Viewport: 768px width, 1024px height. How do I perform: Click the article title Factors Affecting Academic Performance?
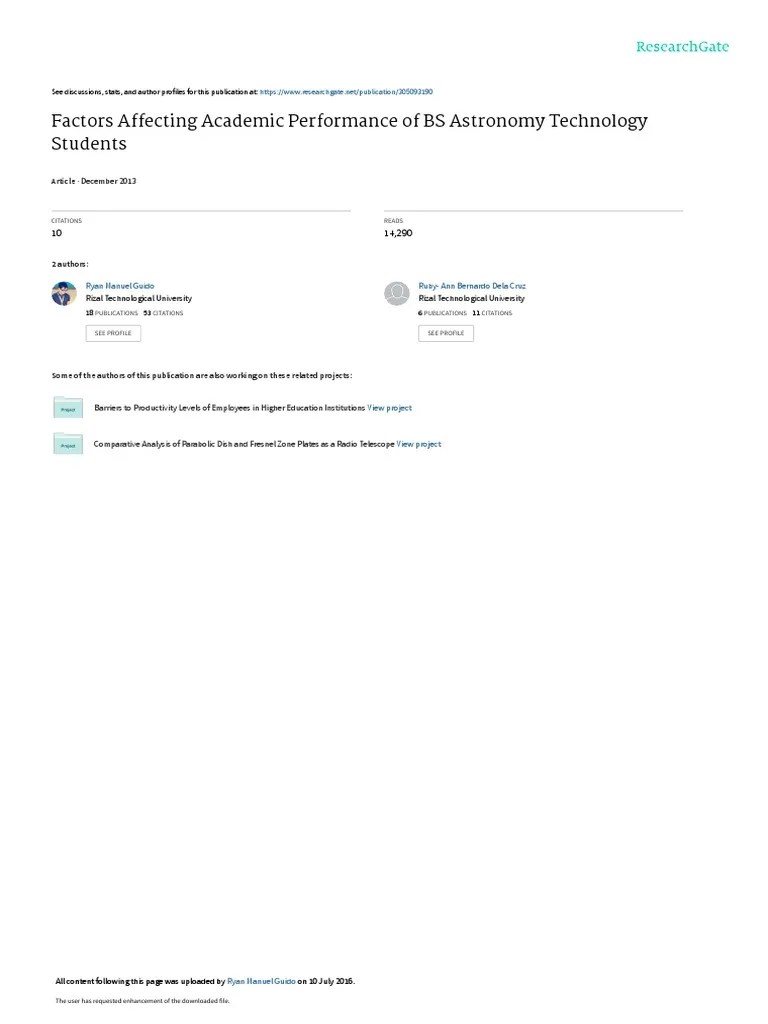click(x=349, y=132)
